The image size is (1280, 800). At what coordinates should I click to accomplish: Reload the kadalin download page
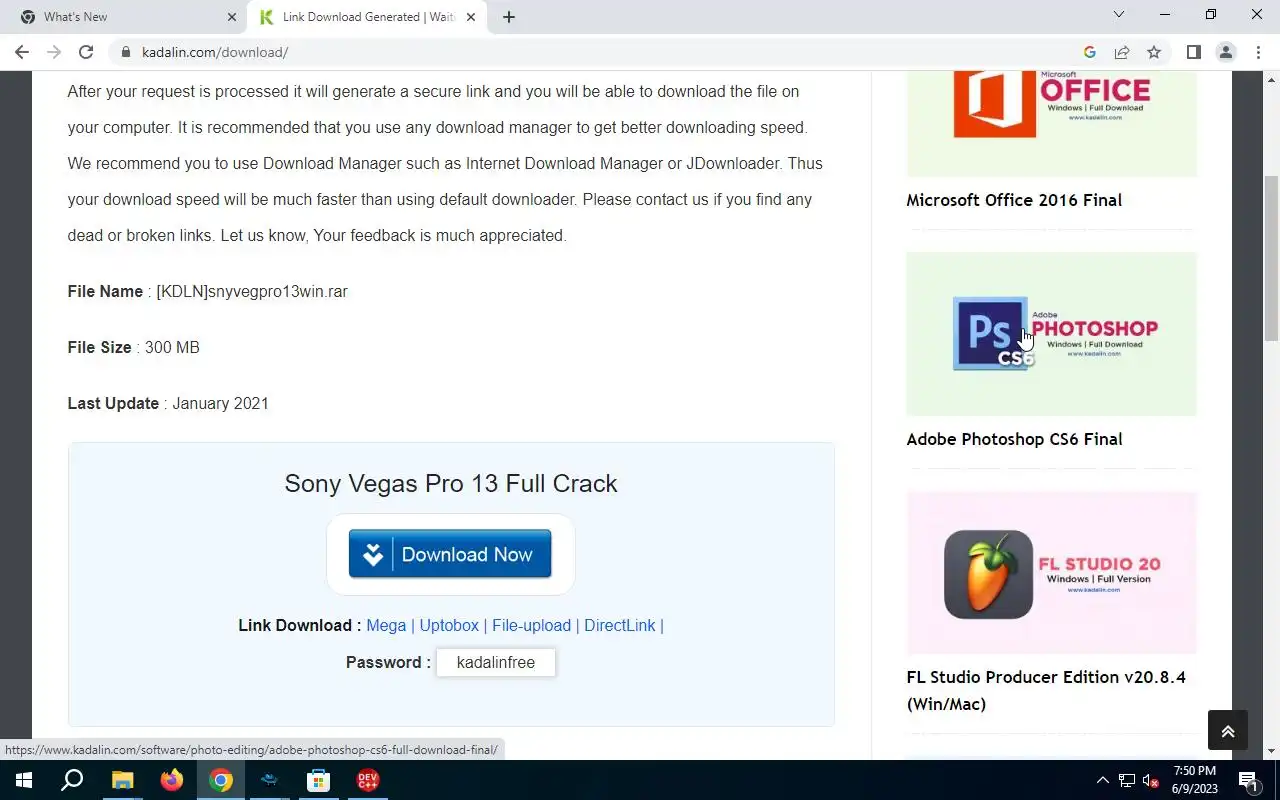(86, 52)
